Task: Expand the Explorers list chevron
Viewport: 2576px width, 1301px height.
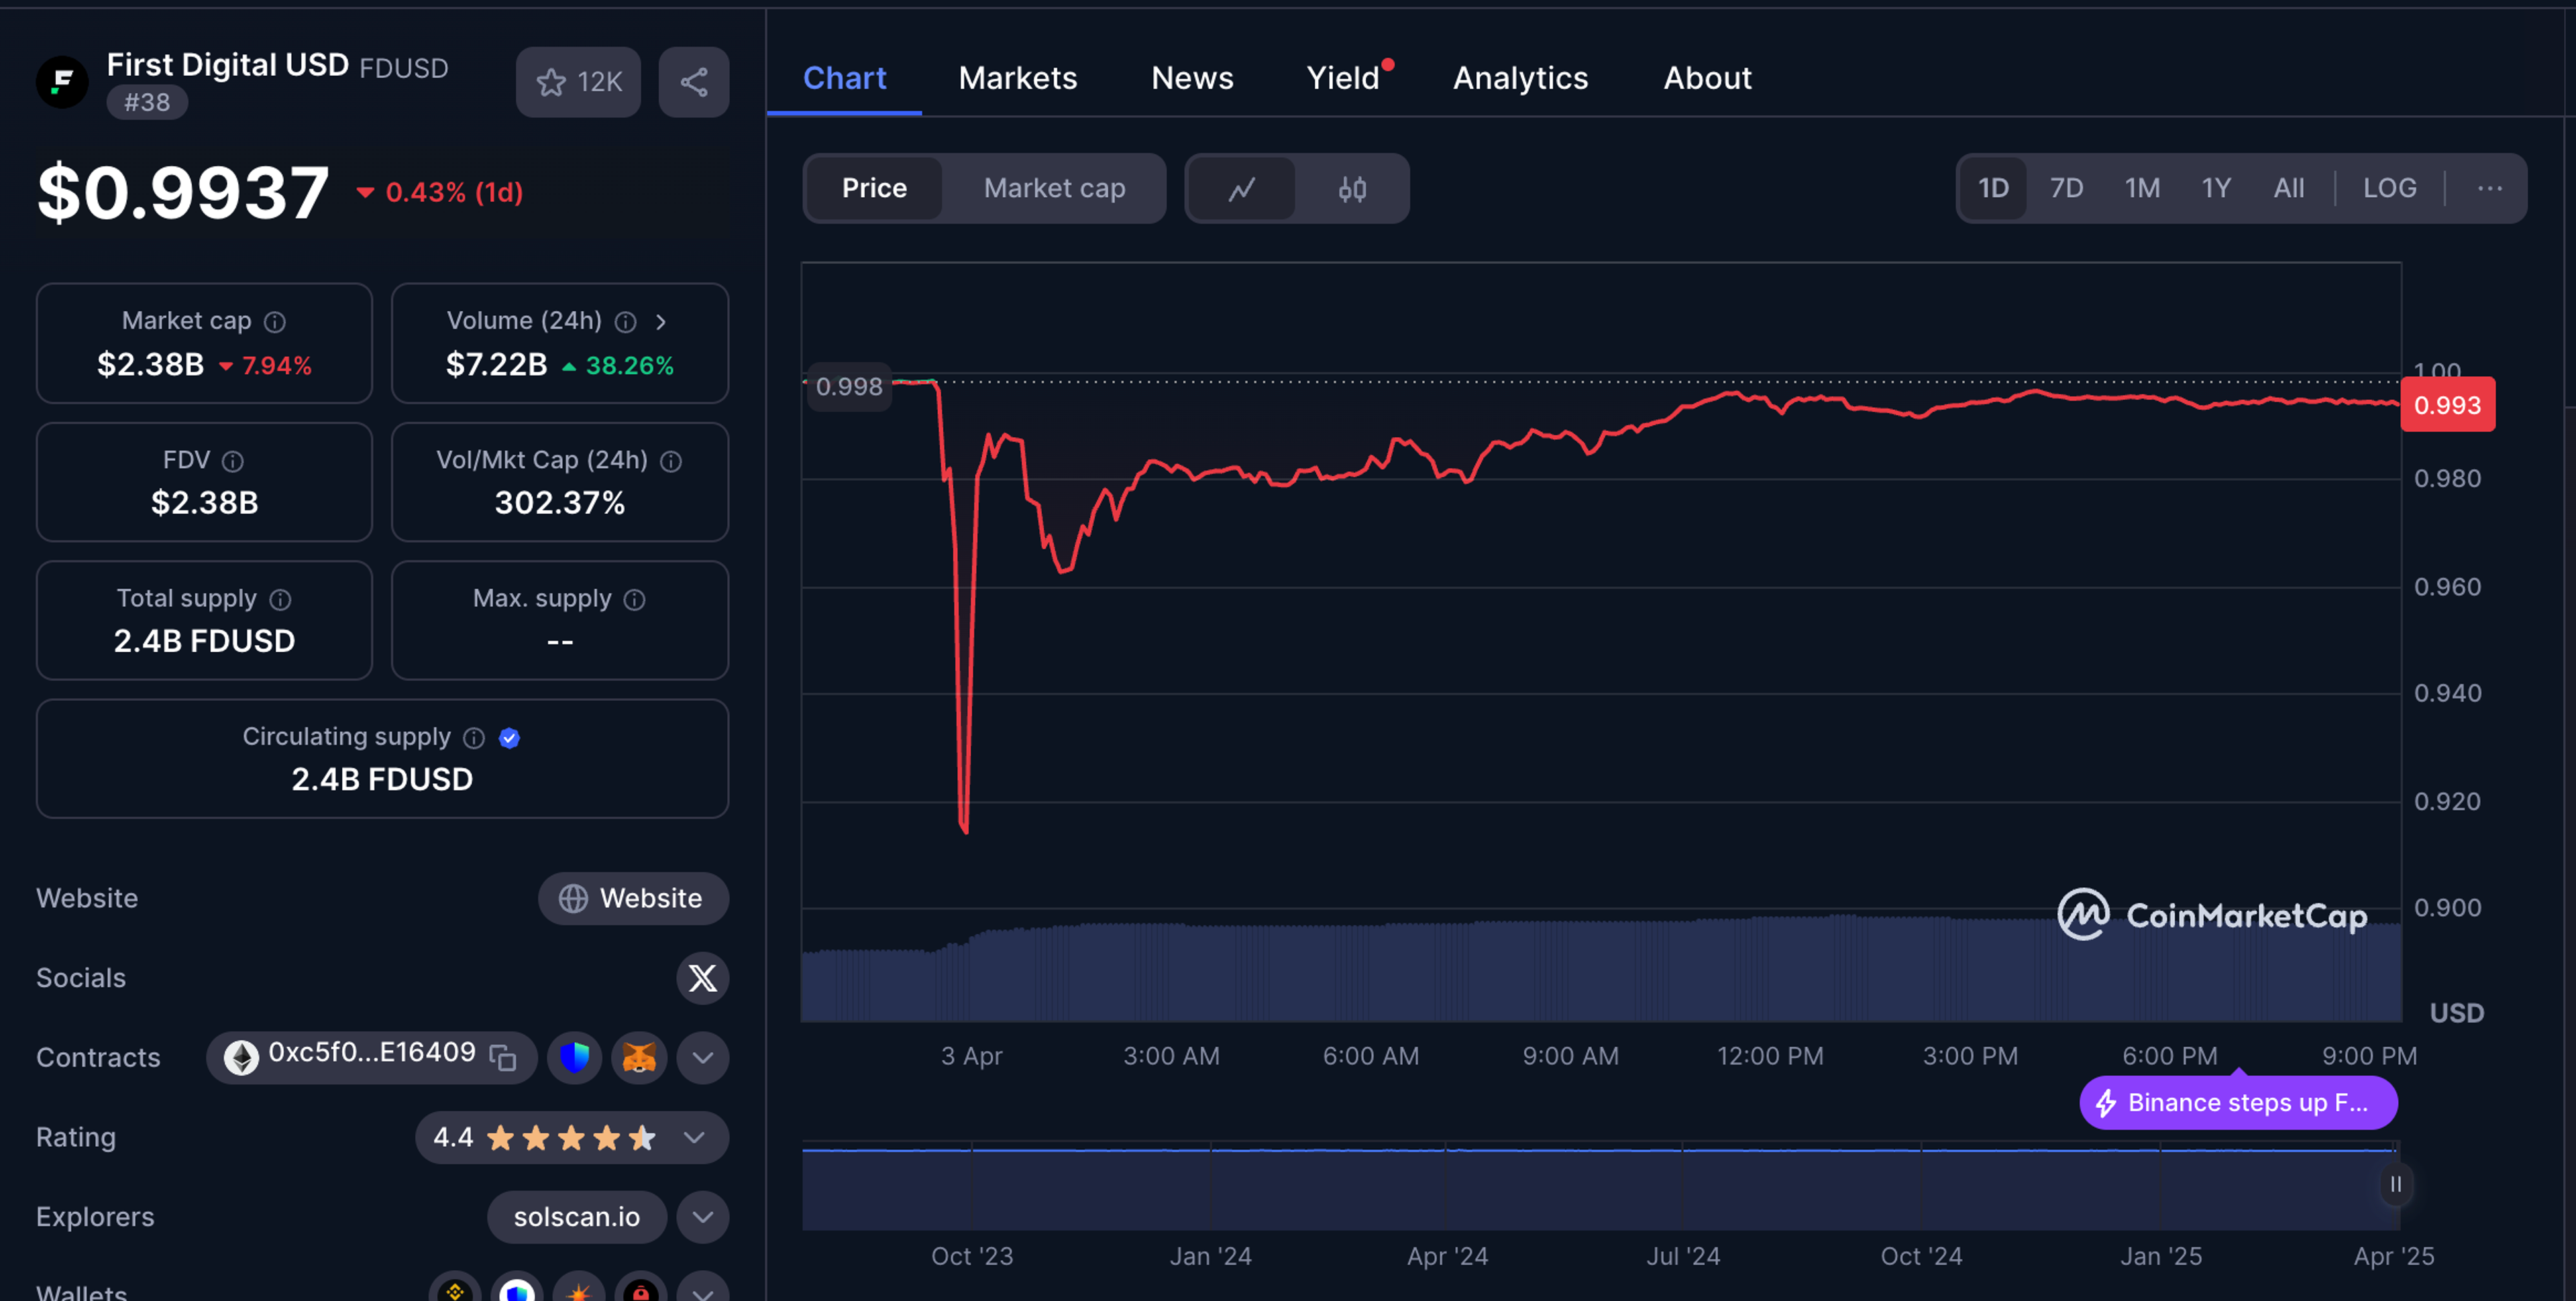Action: click(x=702, y=1217)
